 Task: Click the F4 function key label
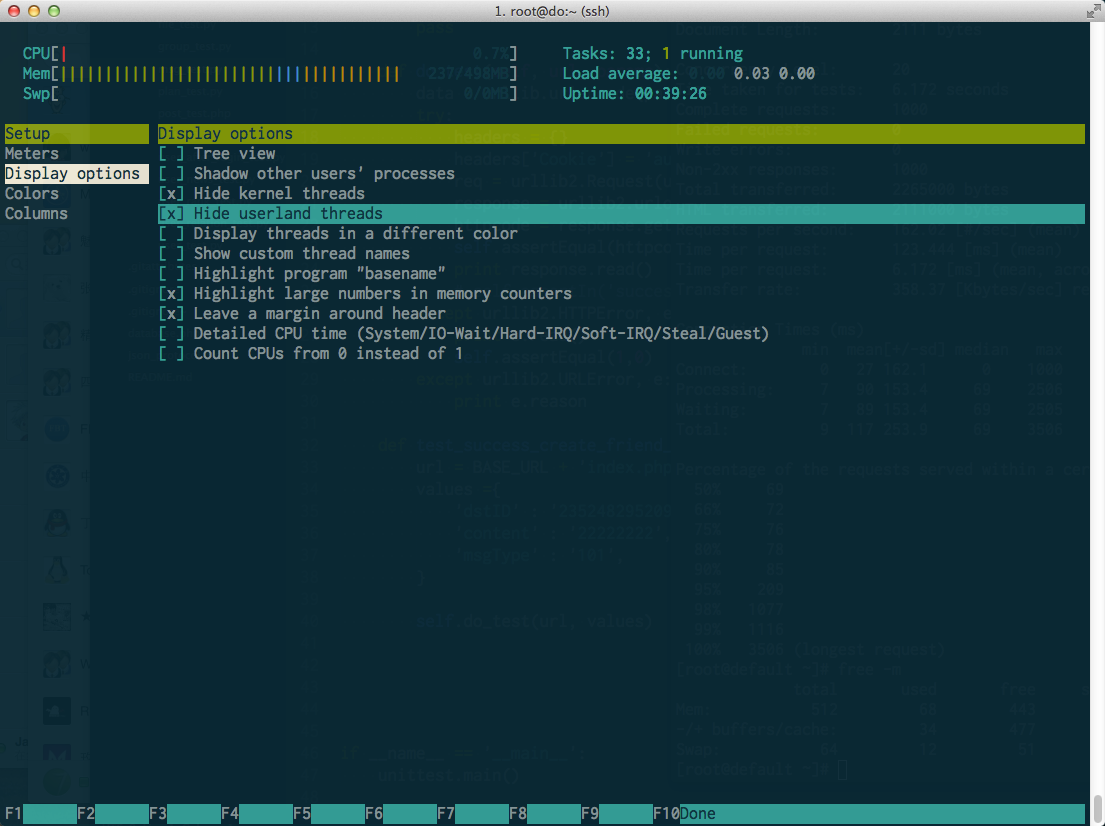[x=230, y=814]
